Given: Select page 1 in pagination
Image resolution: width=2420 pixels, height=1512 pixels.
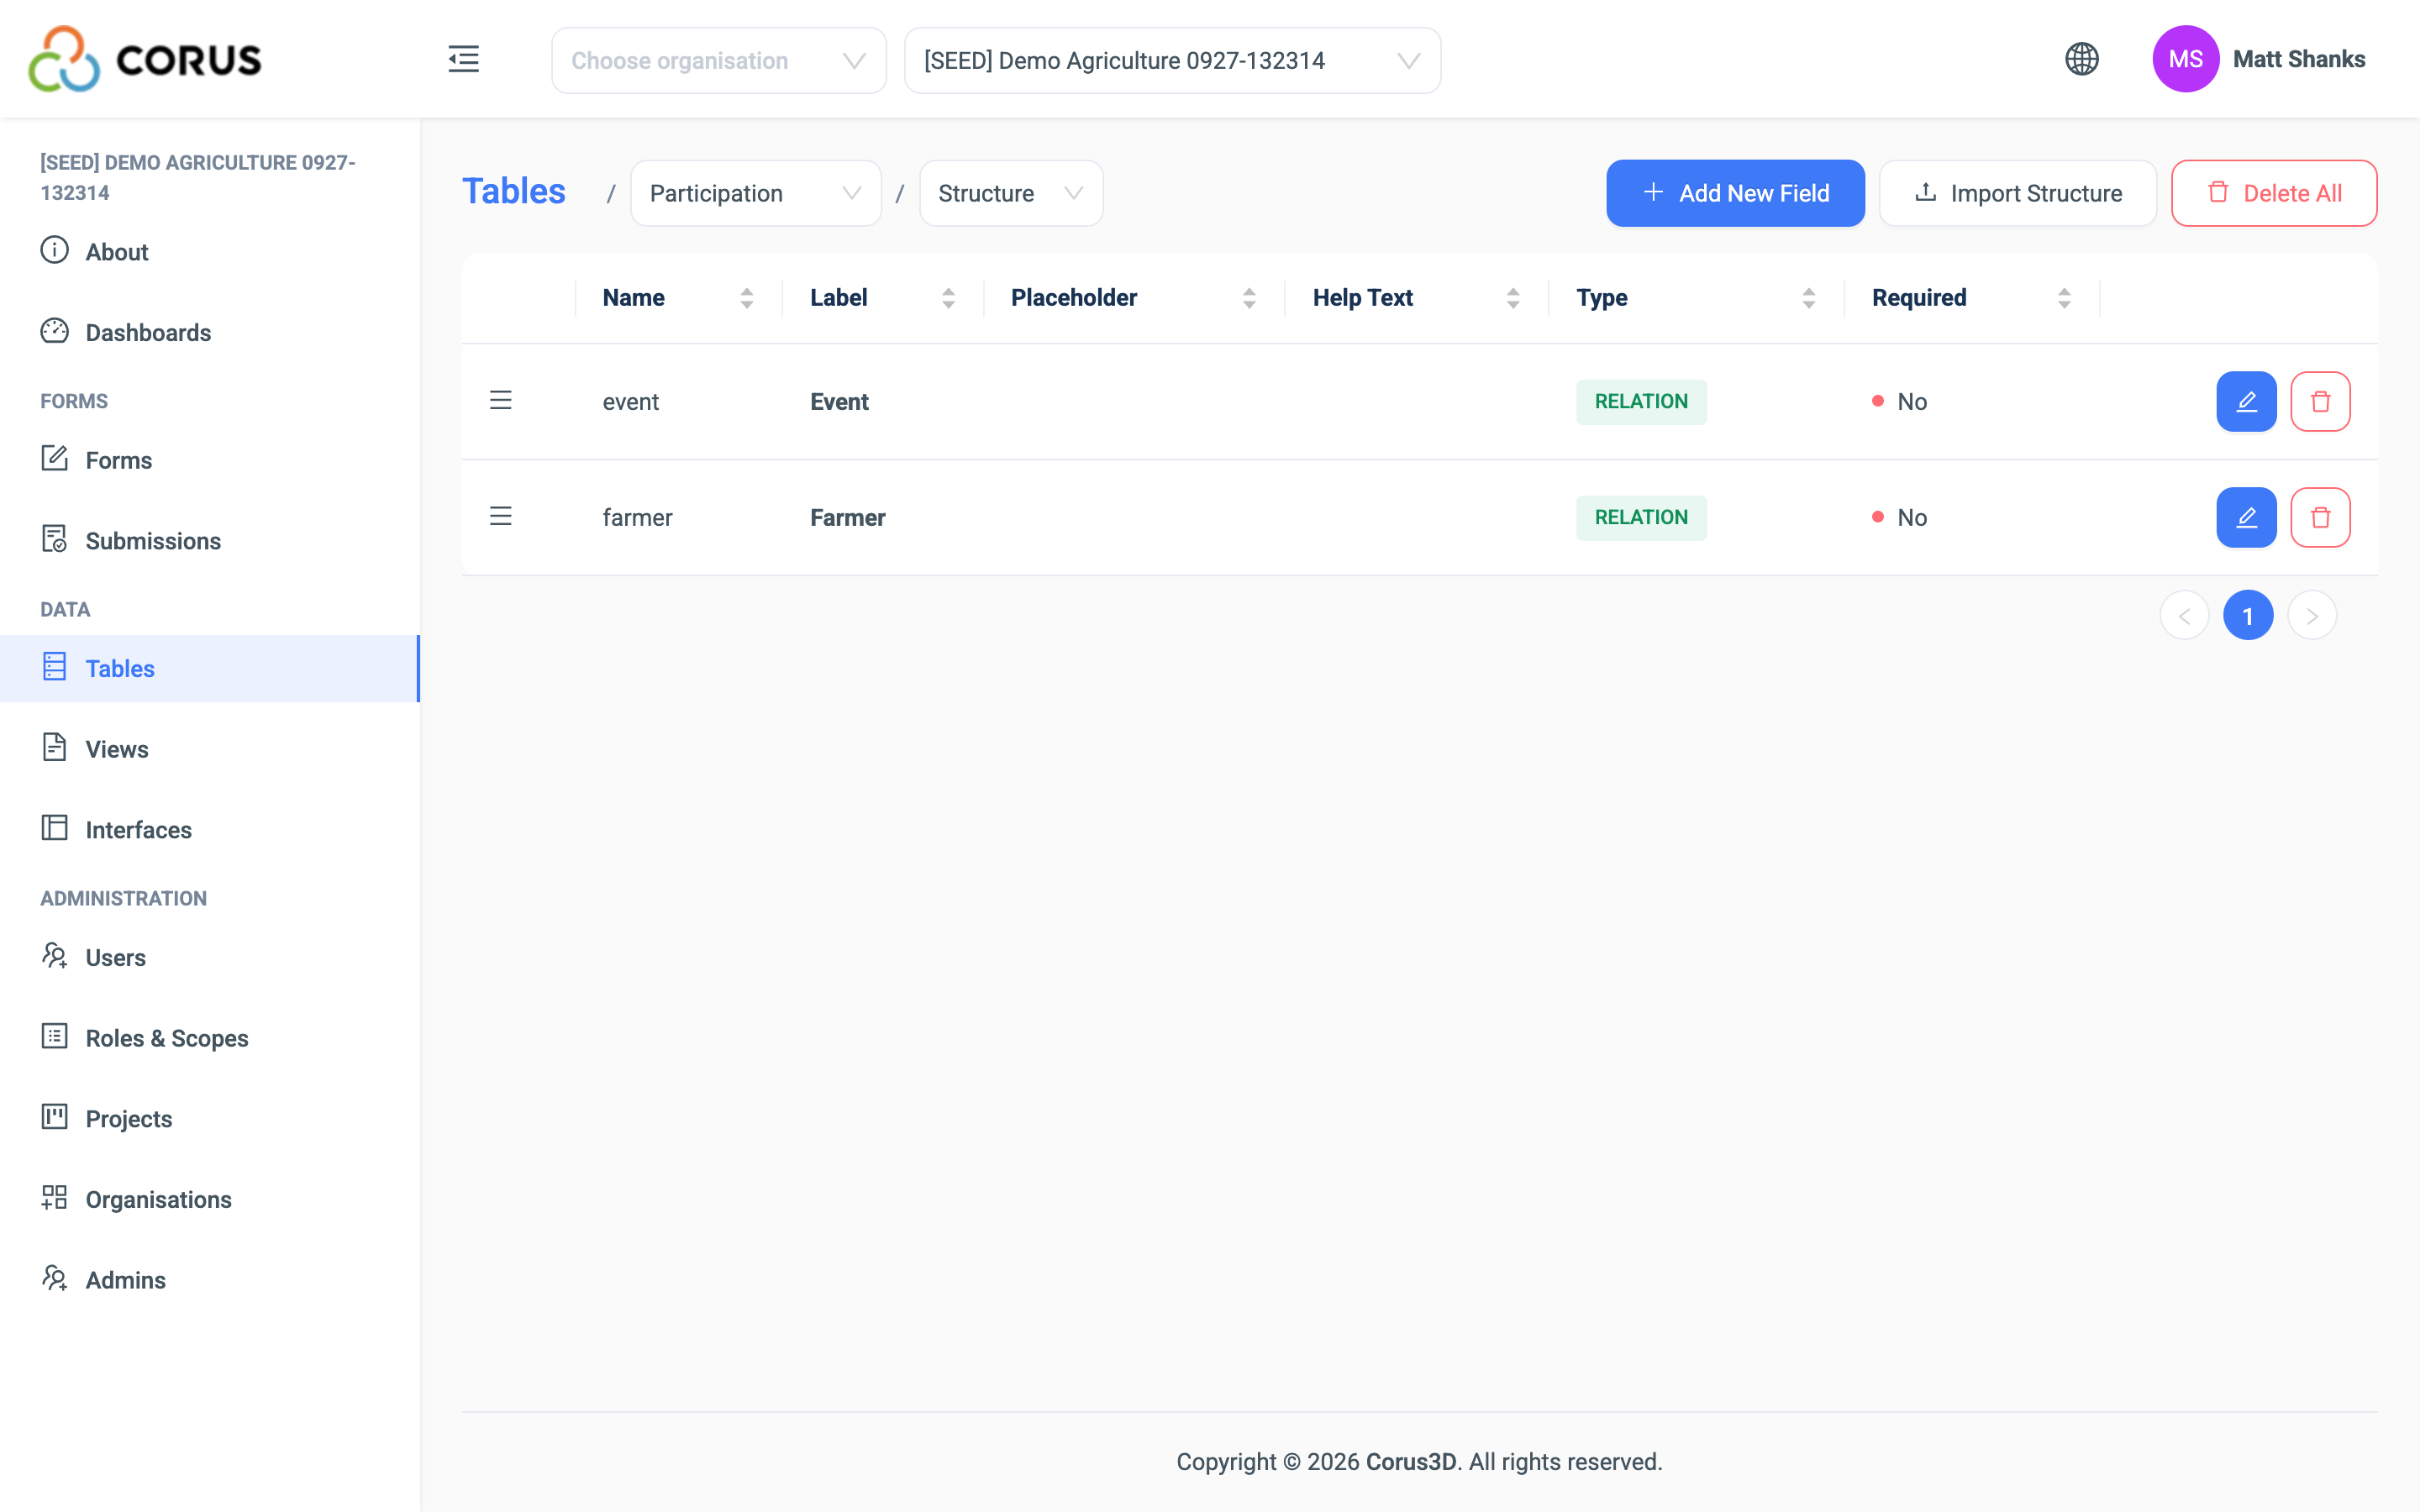Looking at the screenshot, I should [x=2248, y=616].
